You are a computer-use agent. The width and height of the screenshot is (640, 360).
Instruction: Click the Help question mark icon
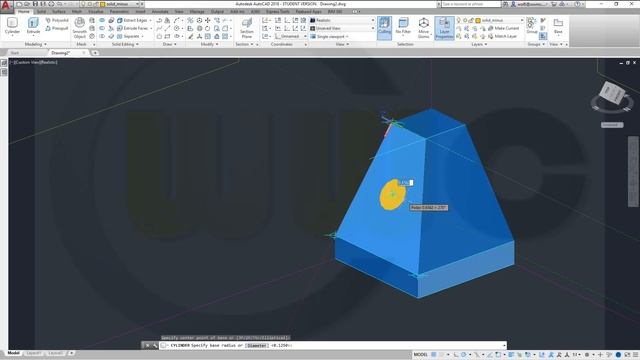577,4
